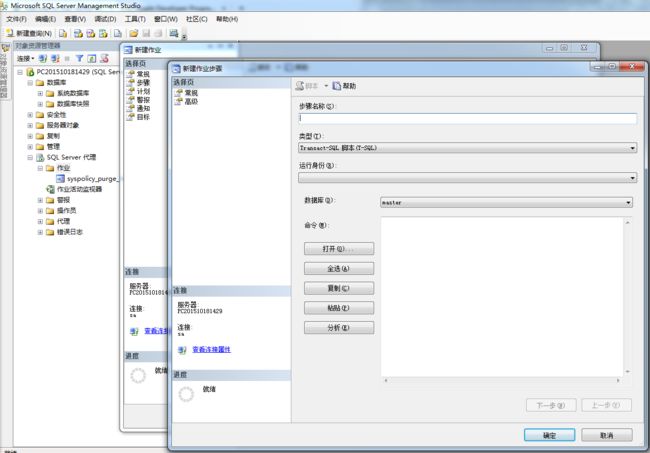
Task: Expand the 服务器对象 tree node
Action: (30, 125)
